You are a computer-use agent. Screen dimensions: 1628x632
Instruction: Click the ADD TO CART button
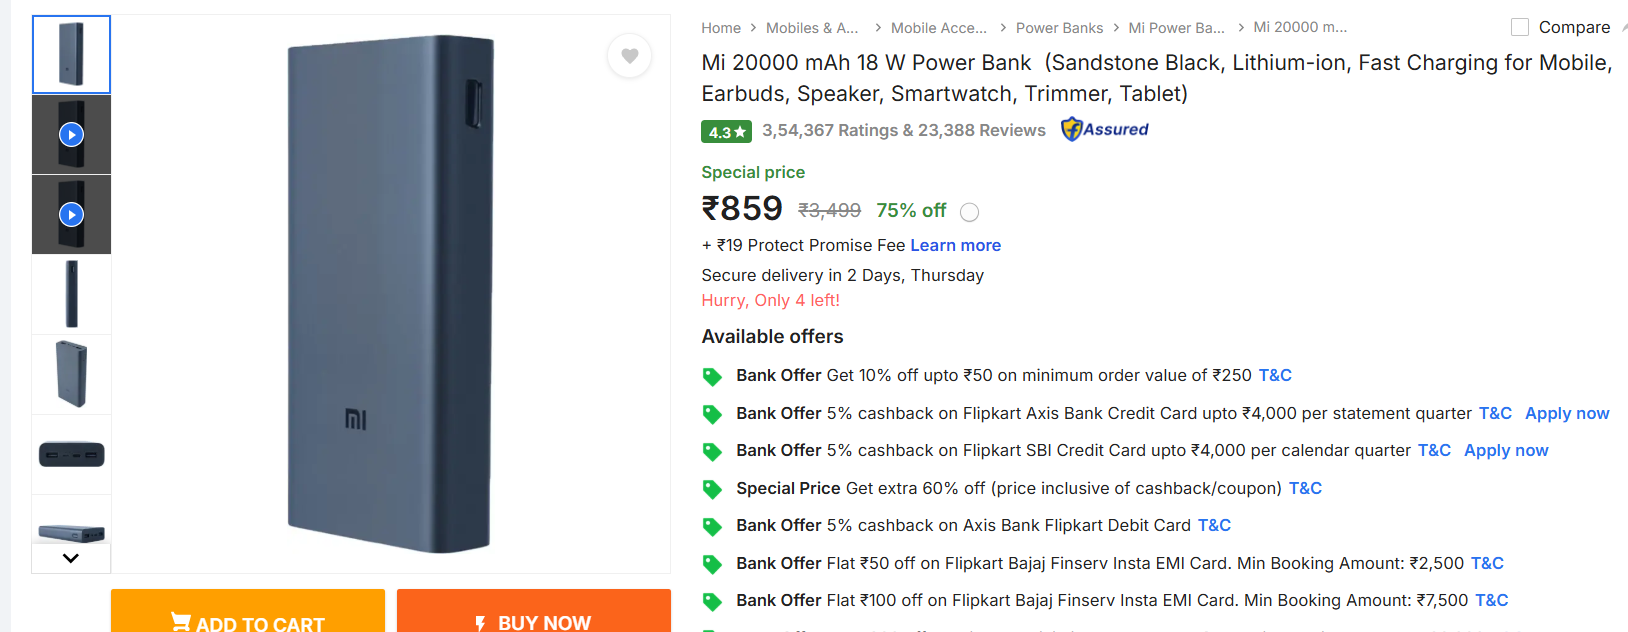[x=248, y=615]
